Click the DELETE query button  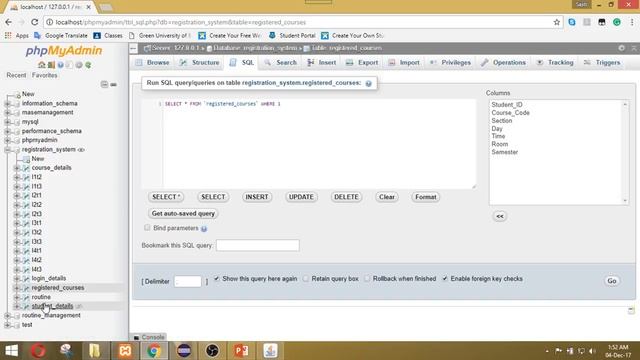pos(346,197)
